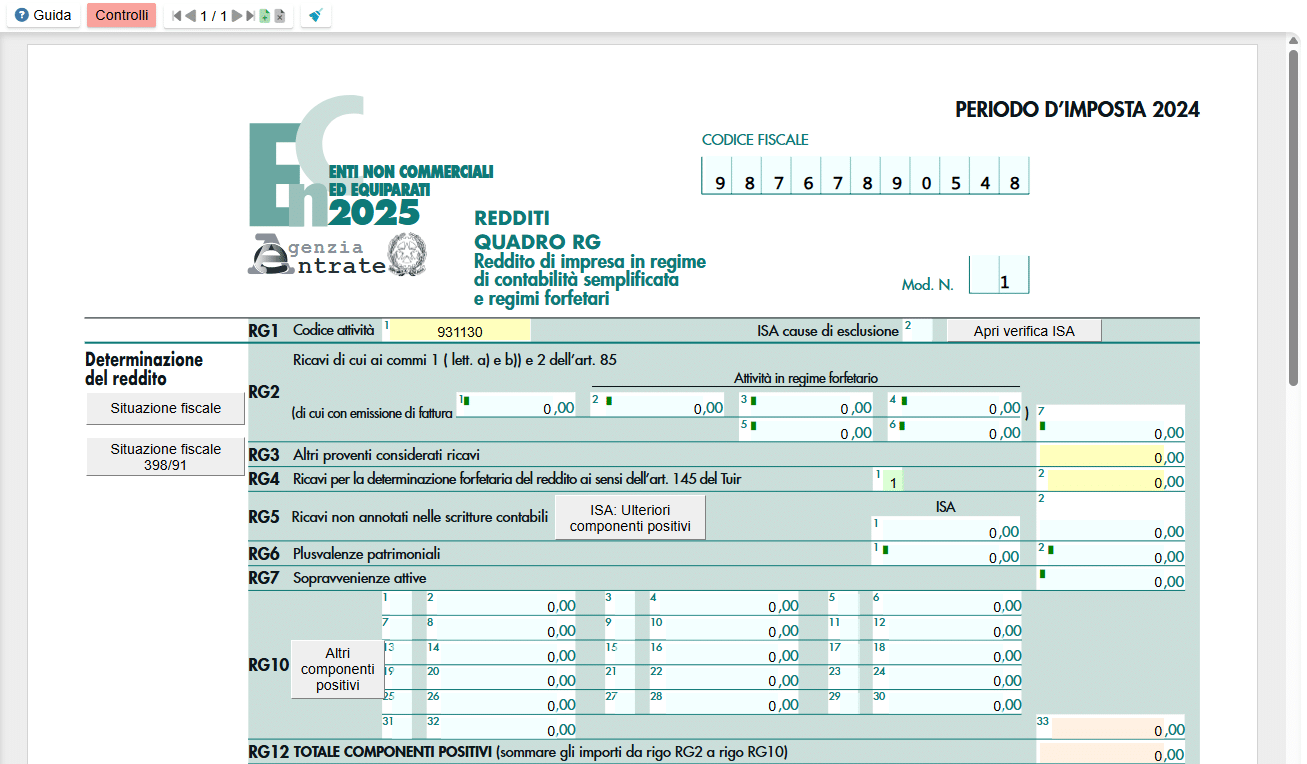Select the RG1 Codice attività field
Screen dimensions: 1307x764
coord(457,331)
